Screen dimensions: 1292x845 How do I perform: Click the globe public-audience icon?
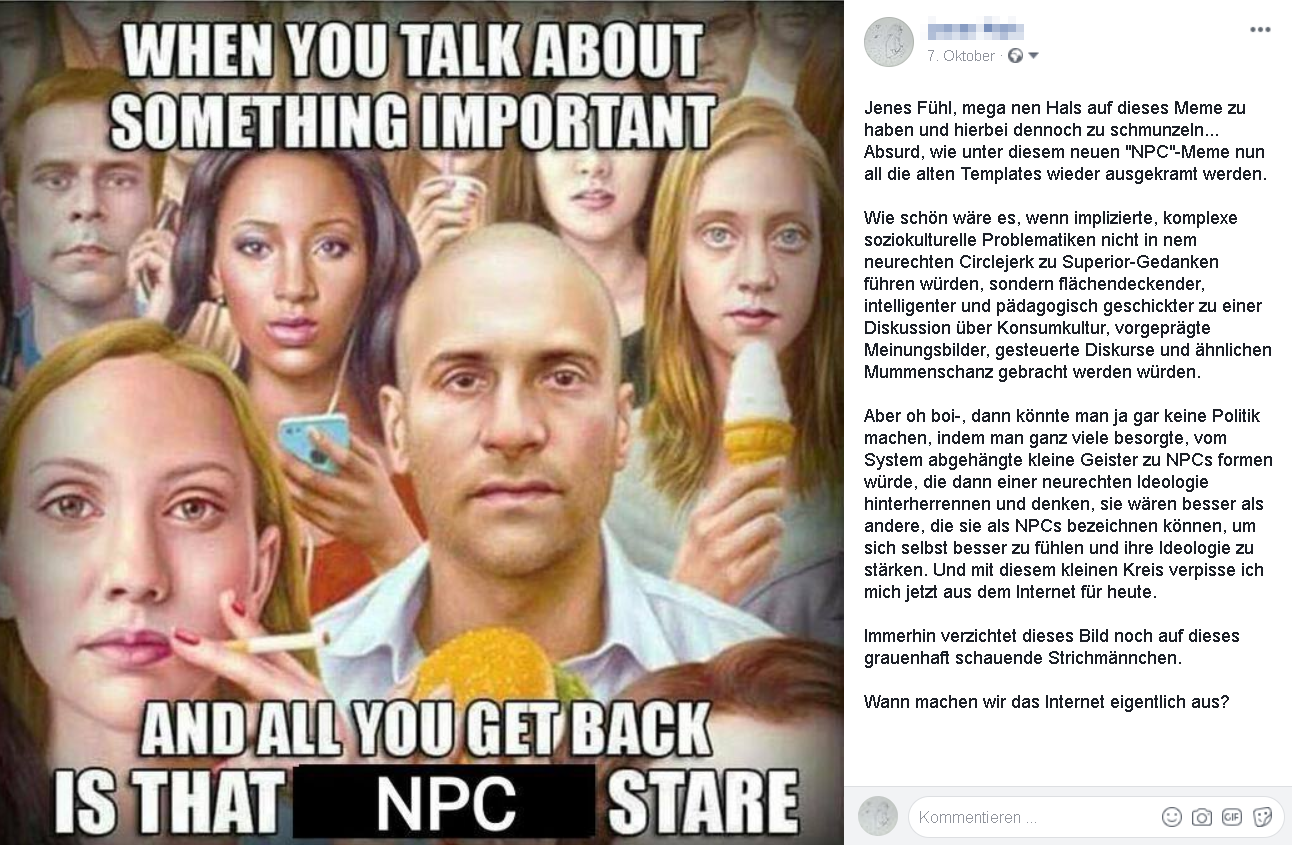tap(1015, 56)
